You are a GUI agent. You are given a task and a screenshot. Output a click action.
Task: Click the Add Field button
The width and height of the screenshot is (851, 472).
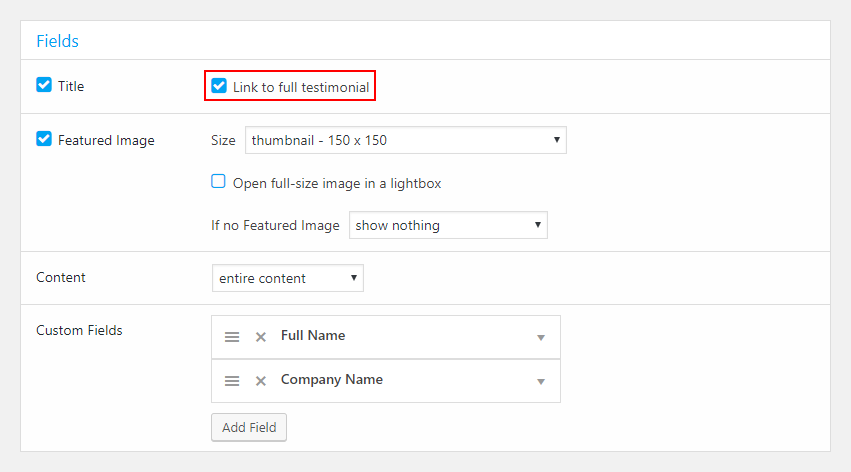click(x=249, y=428)
